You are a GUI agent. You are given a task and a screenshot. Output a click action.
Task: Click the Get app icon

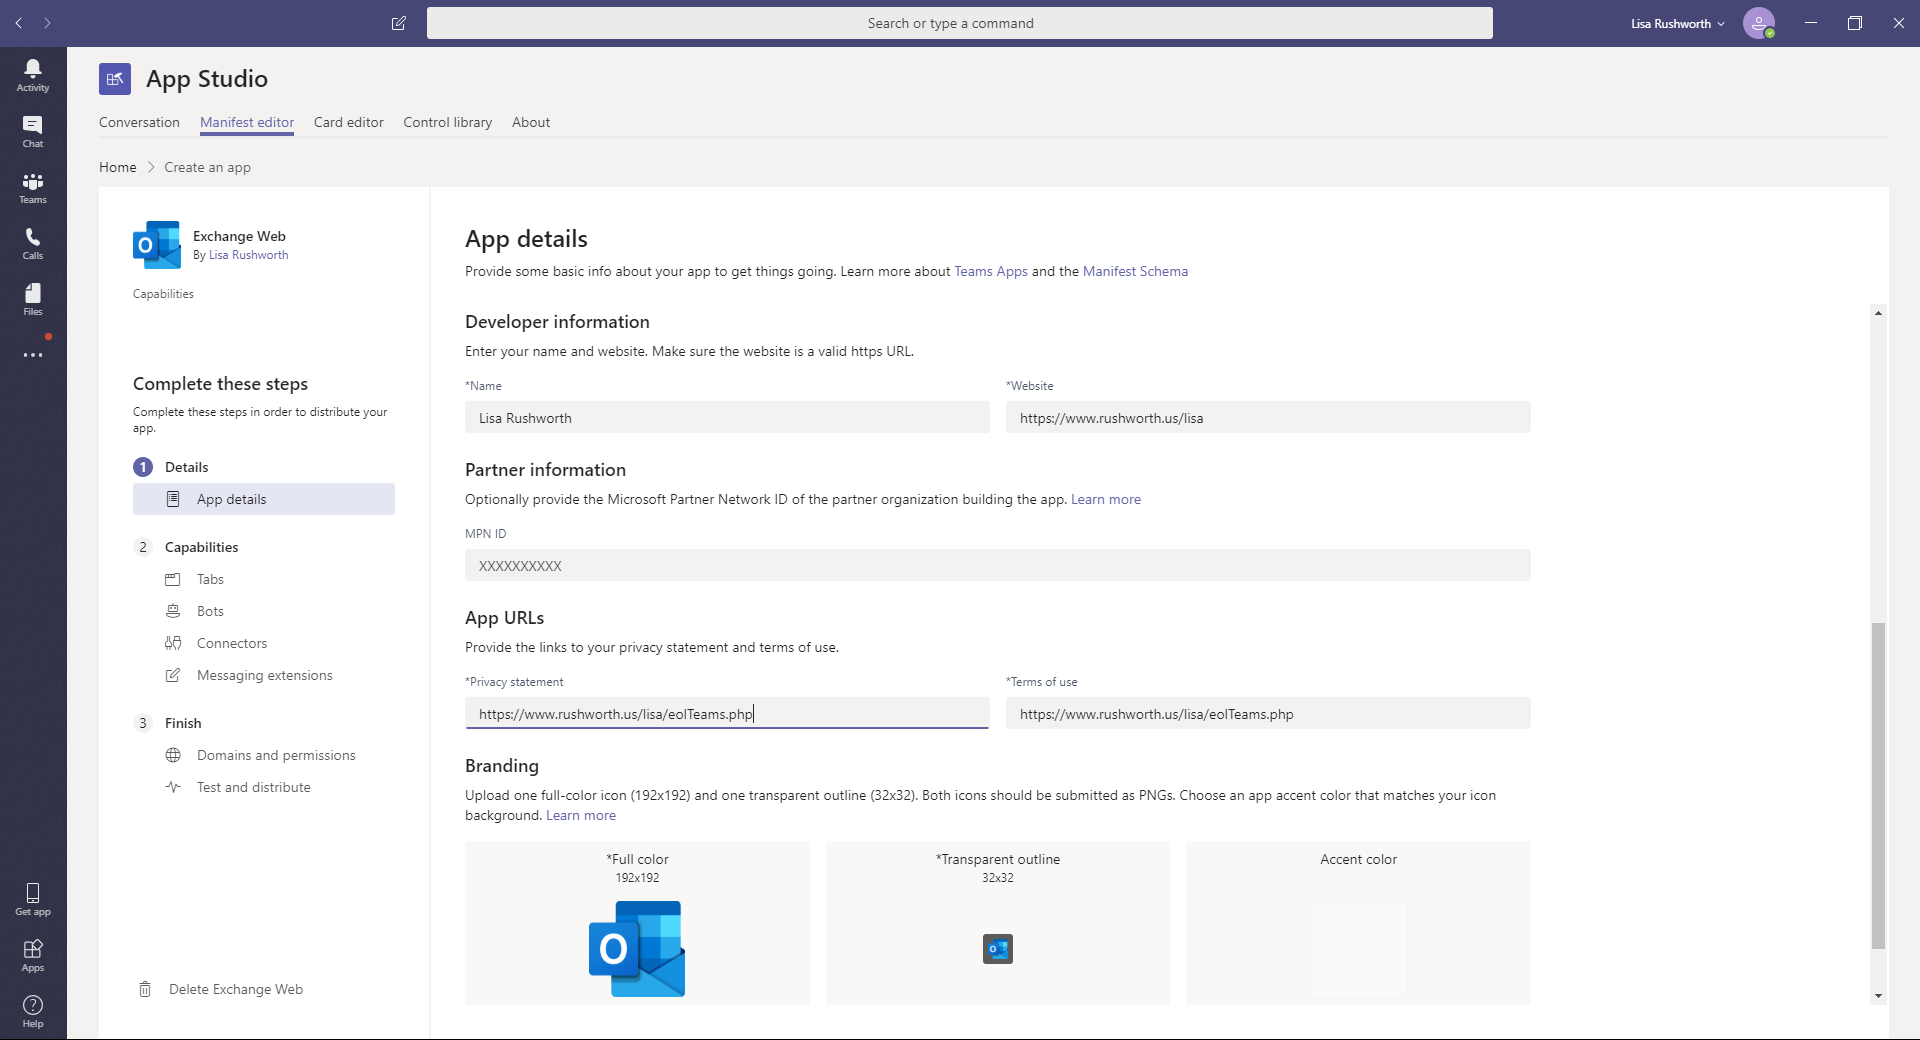click(33, 899)
